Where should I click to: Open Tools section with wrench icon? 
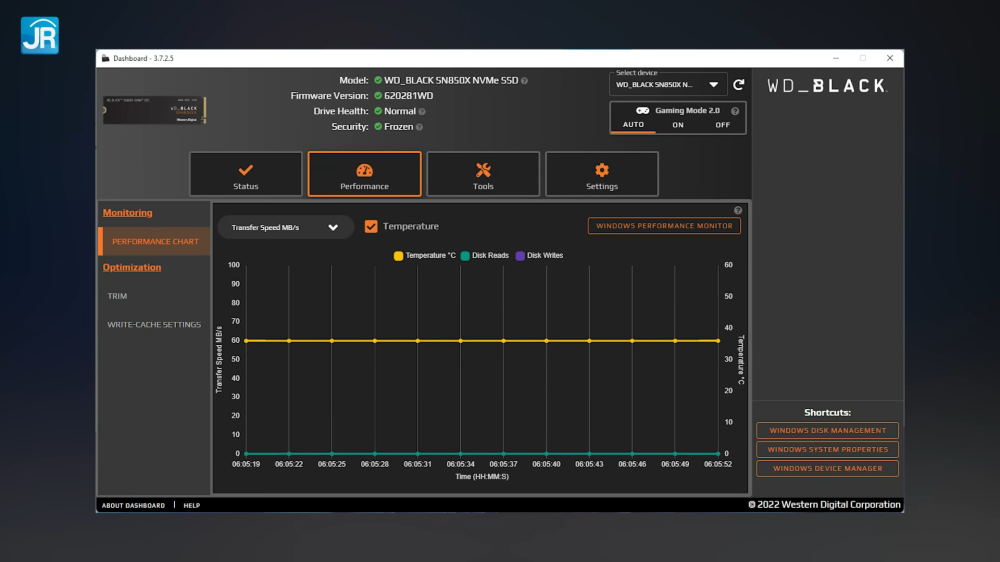pos(483,175)
